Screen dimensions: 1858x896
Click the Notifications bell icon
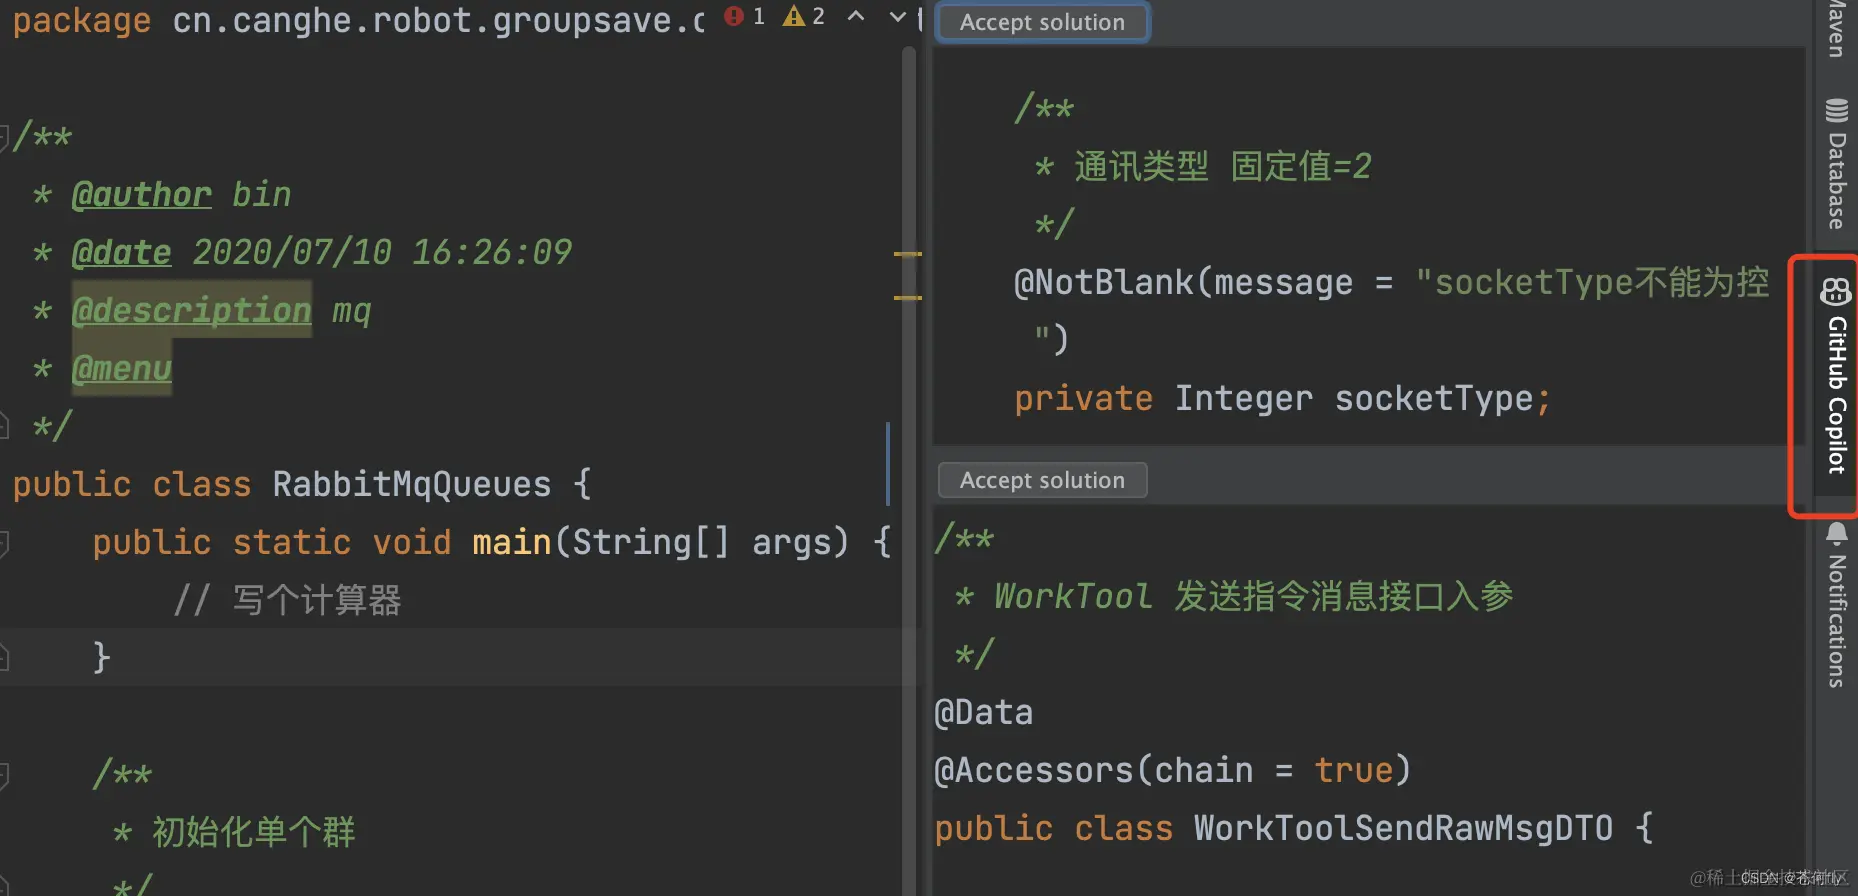(1836, 533)
